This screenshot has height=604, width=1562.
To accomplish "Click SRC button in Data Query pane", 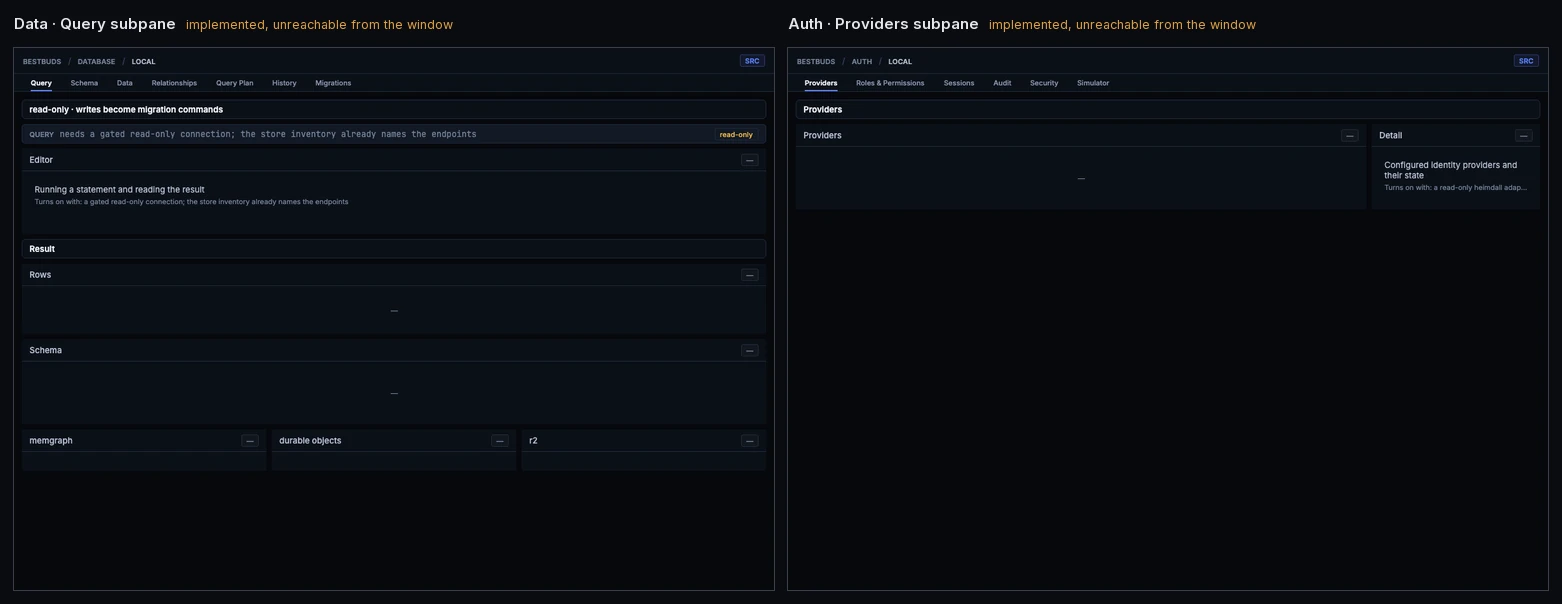I will point(752,61).
